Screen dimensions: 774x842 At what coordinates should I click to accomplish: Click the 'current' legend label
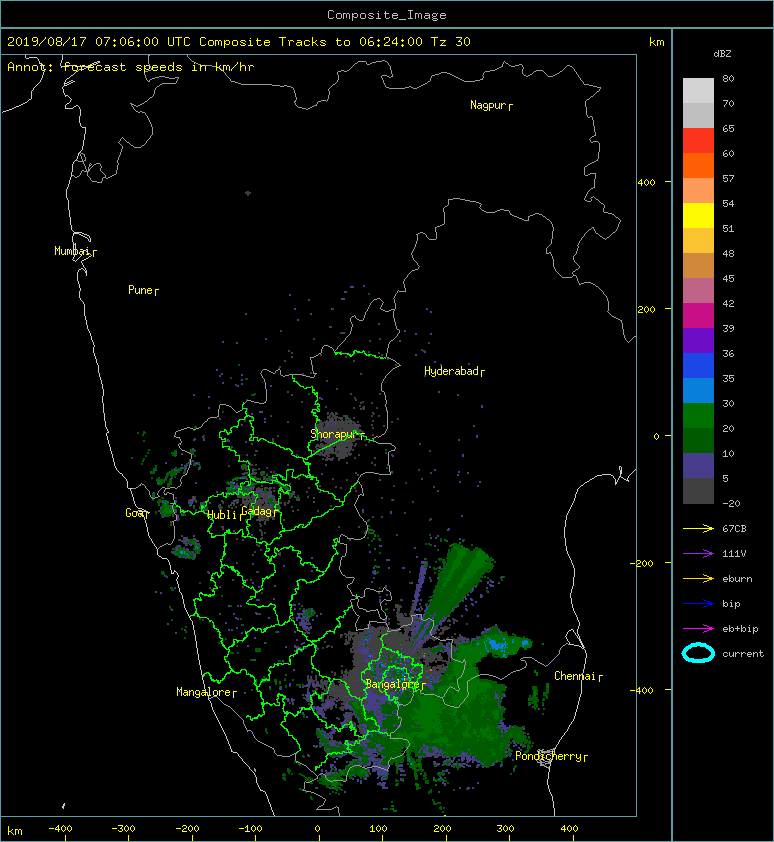743,654
